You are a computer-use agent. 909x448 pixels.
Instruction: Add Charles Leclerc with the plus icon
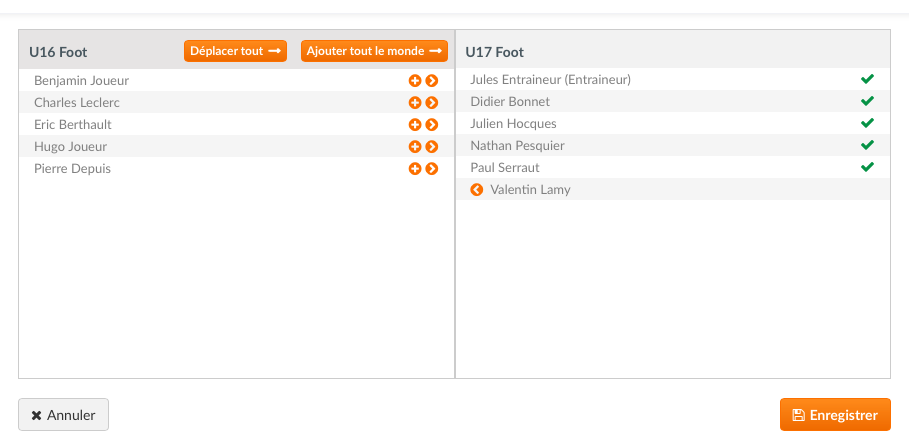(x=414, y=103)
